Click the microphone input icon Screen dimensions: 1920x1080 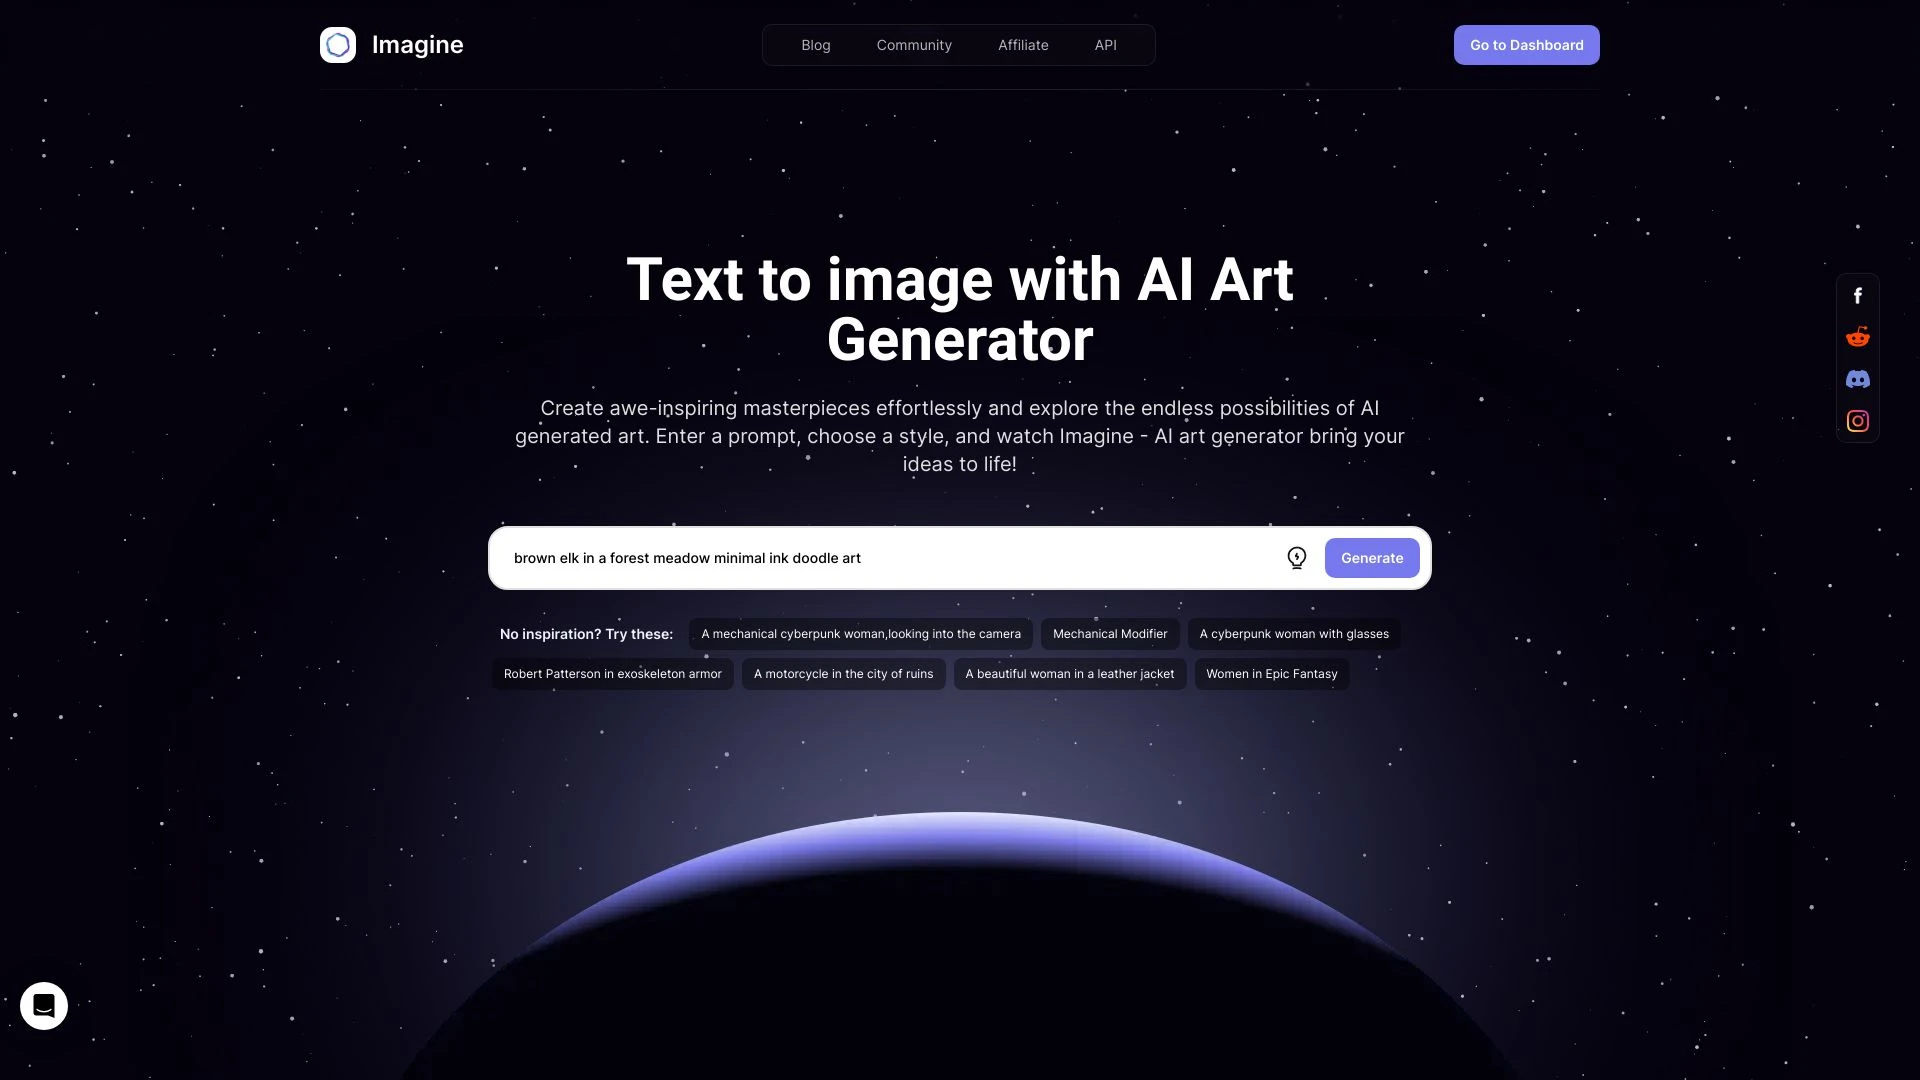click(1298, 558)
